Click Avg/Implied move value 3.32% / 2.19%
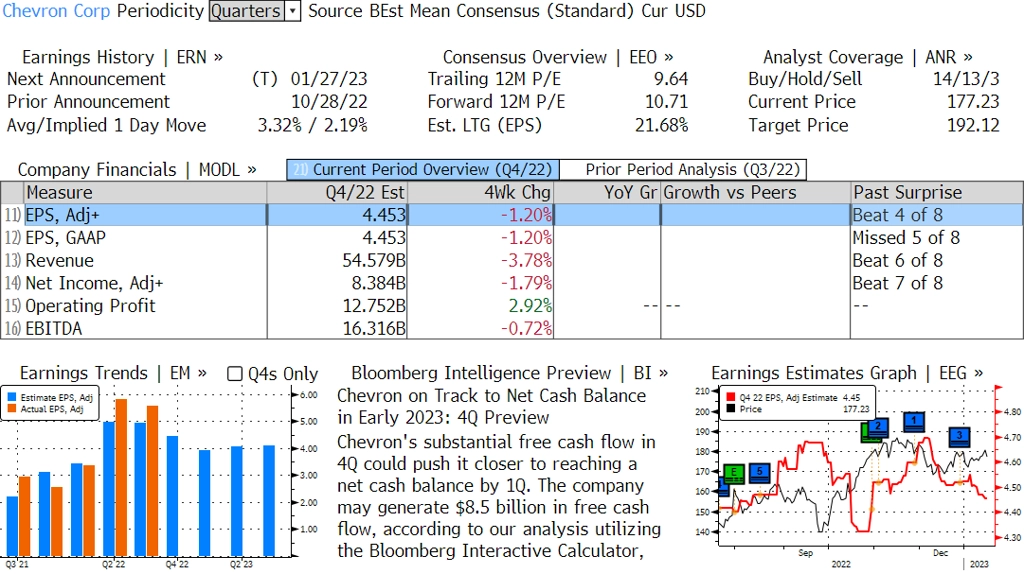Viewport: 1024px width, 574px height. pos(312,125)
